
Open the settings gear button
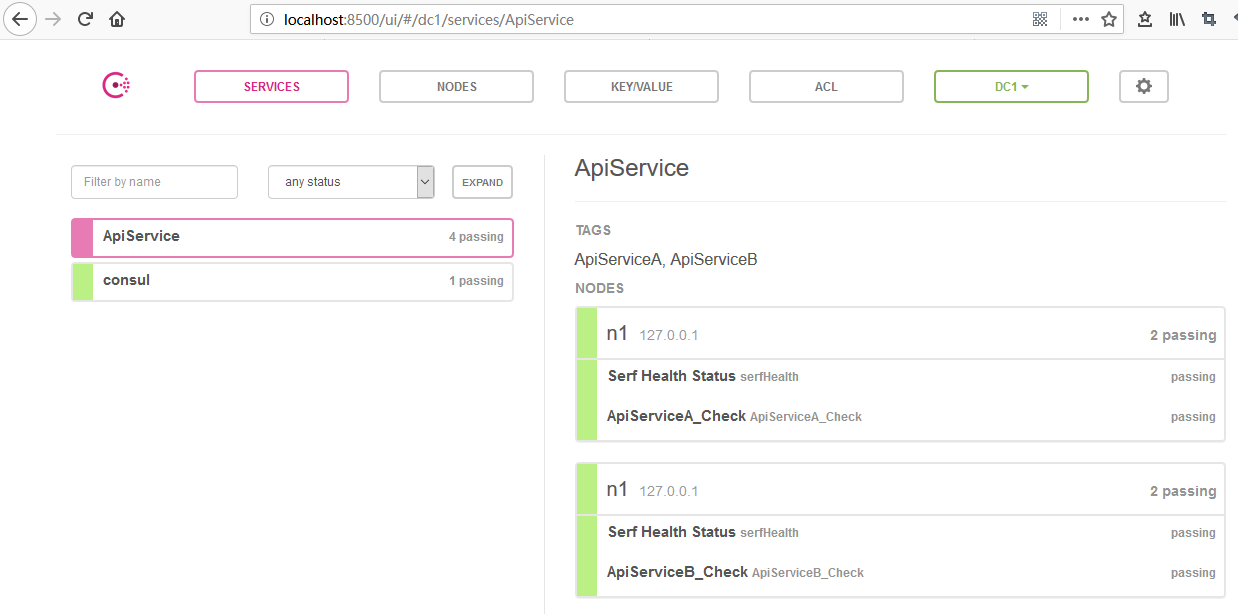point(1144,86)
